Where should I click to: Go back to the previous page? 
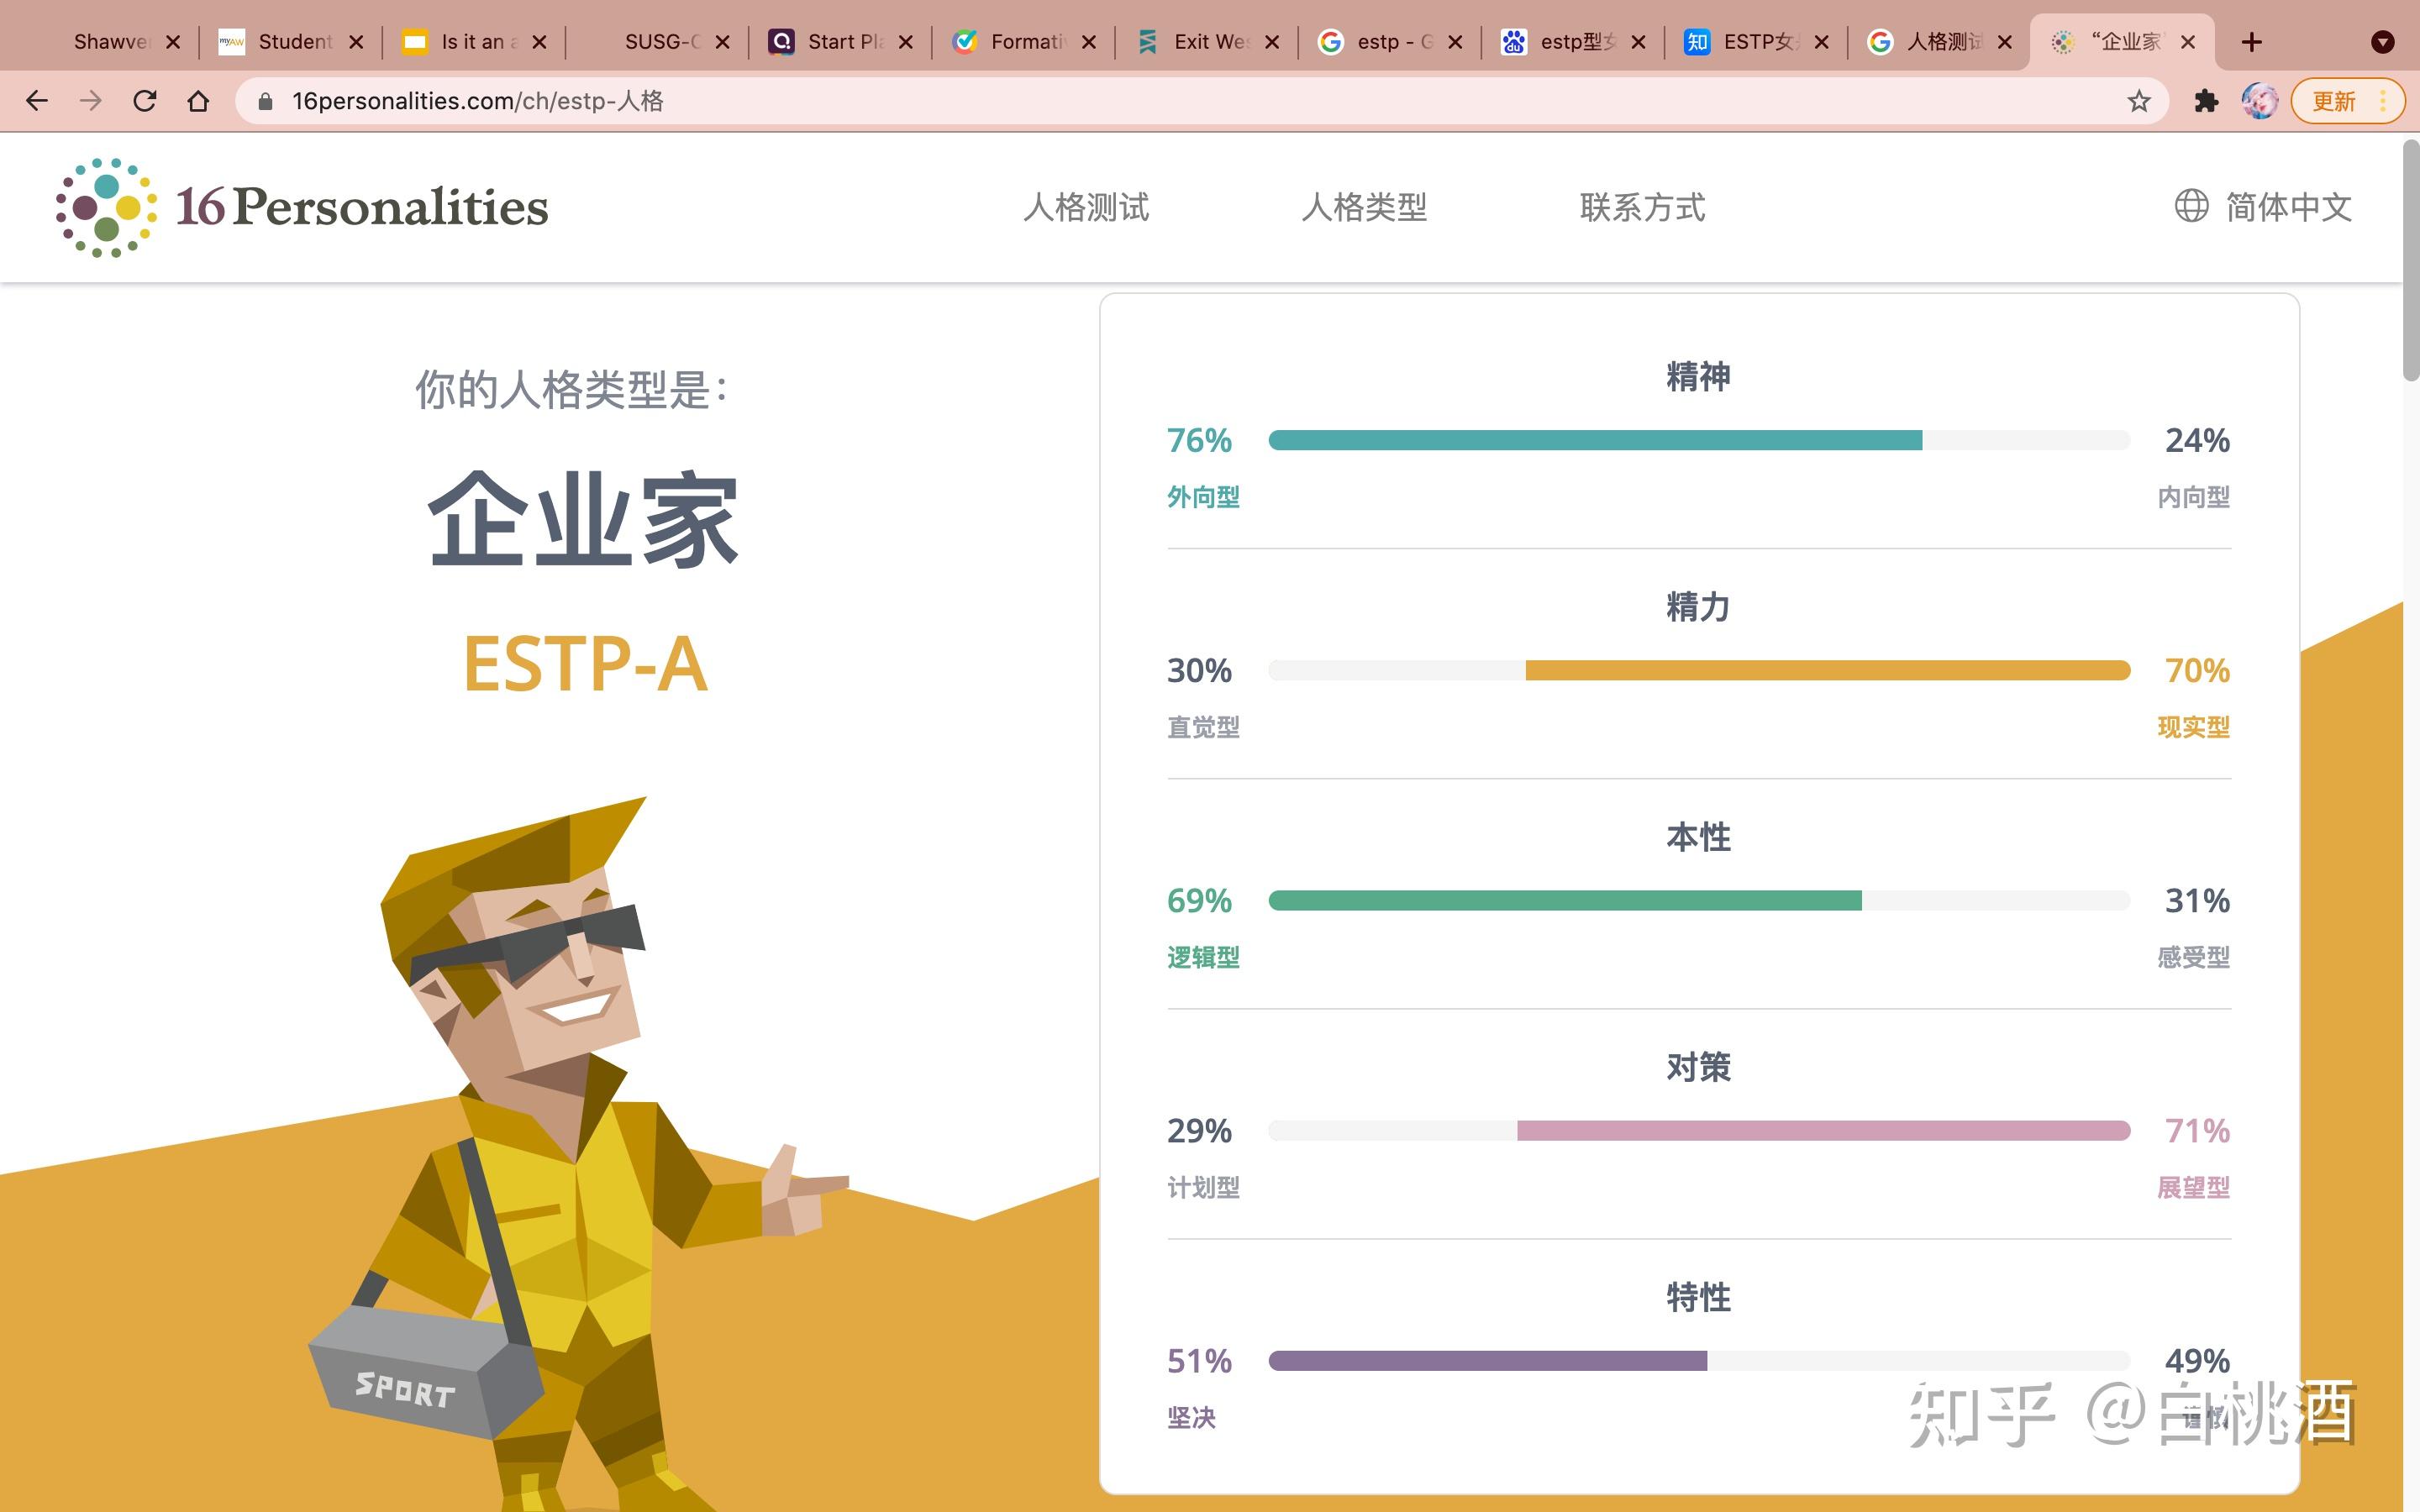pyautogui.click(x=37, y=101)
